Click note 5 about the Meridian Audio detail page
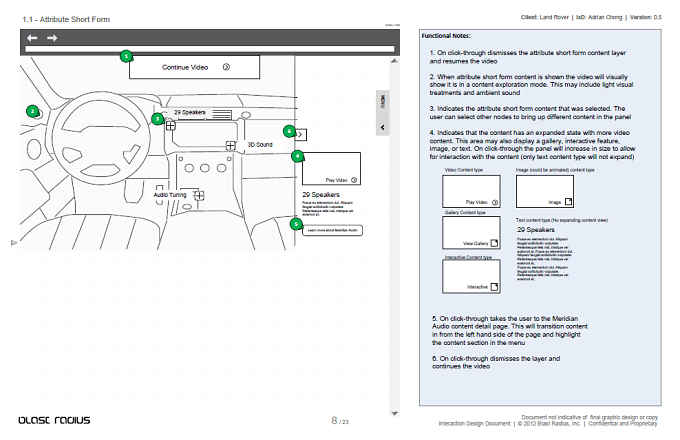The height and width of the screenshot is (440, 680). [510, 330]
